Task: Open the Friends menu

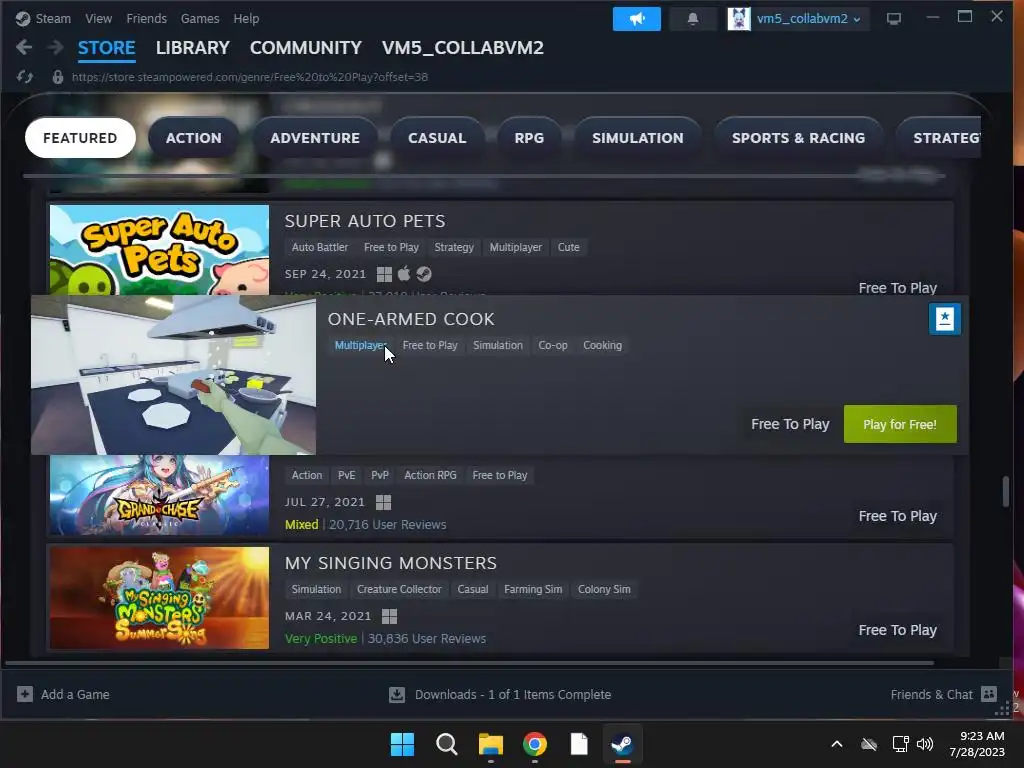Action: [146, 18]
